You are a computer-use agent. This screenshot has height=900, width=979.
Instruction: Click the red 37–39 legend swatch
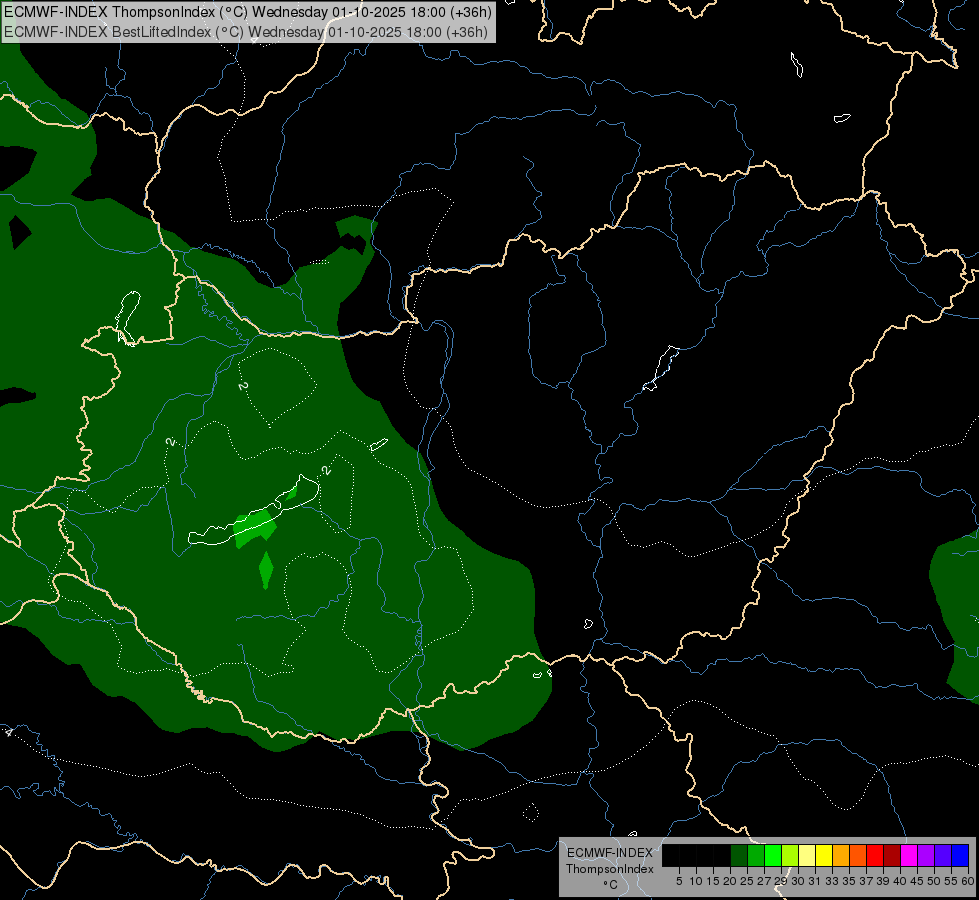click(x=875, y=855)
